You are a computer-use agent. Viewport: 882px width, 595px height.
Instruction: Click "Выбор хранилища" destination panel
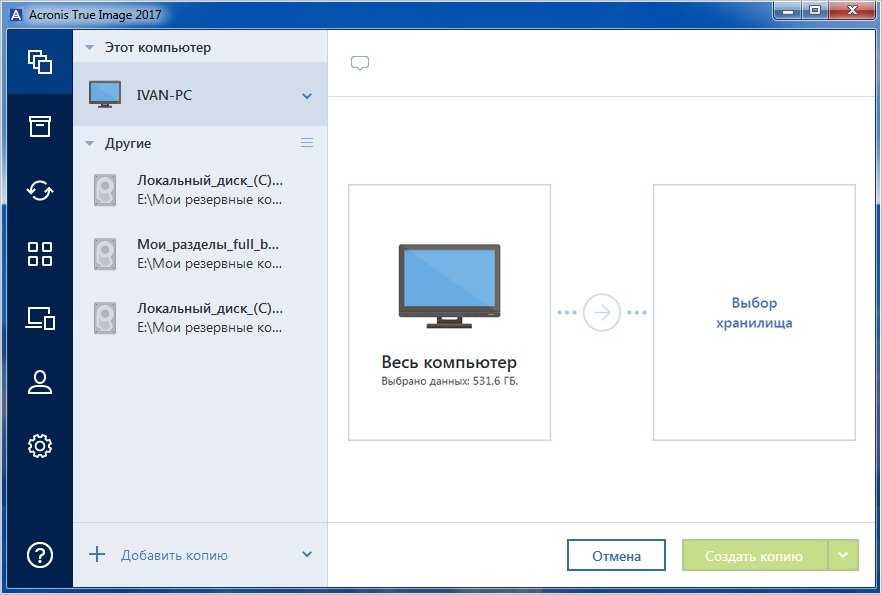coord(754,312)
